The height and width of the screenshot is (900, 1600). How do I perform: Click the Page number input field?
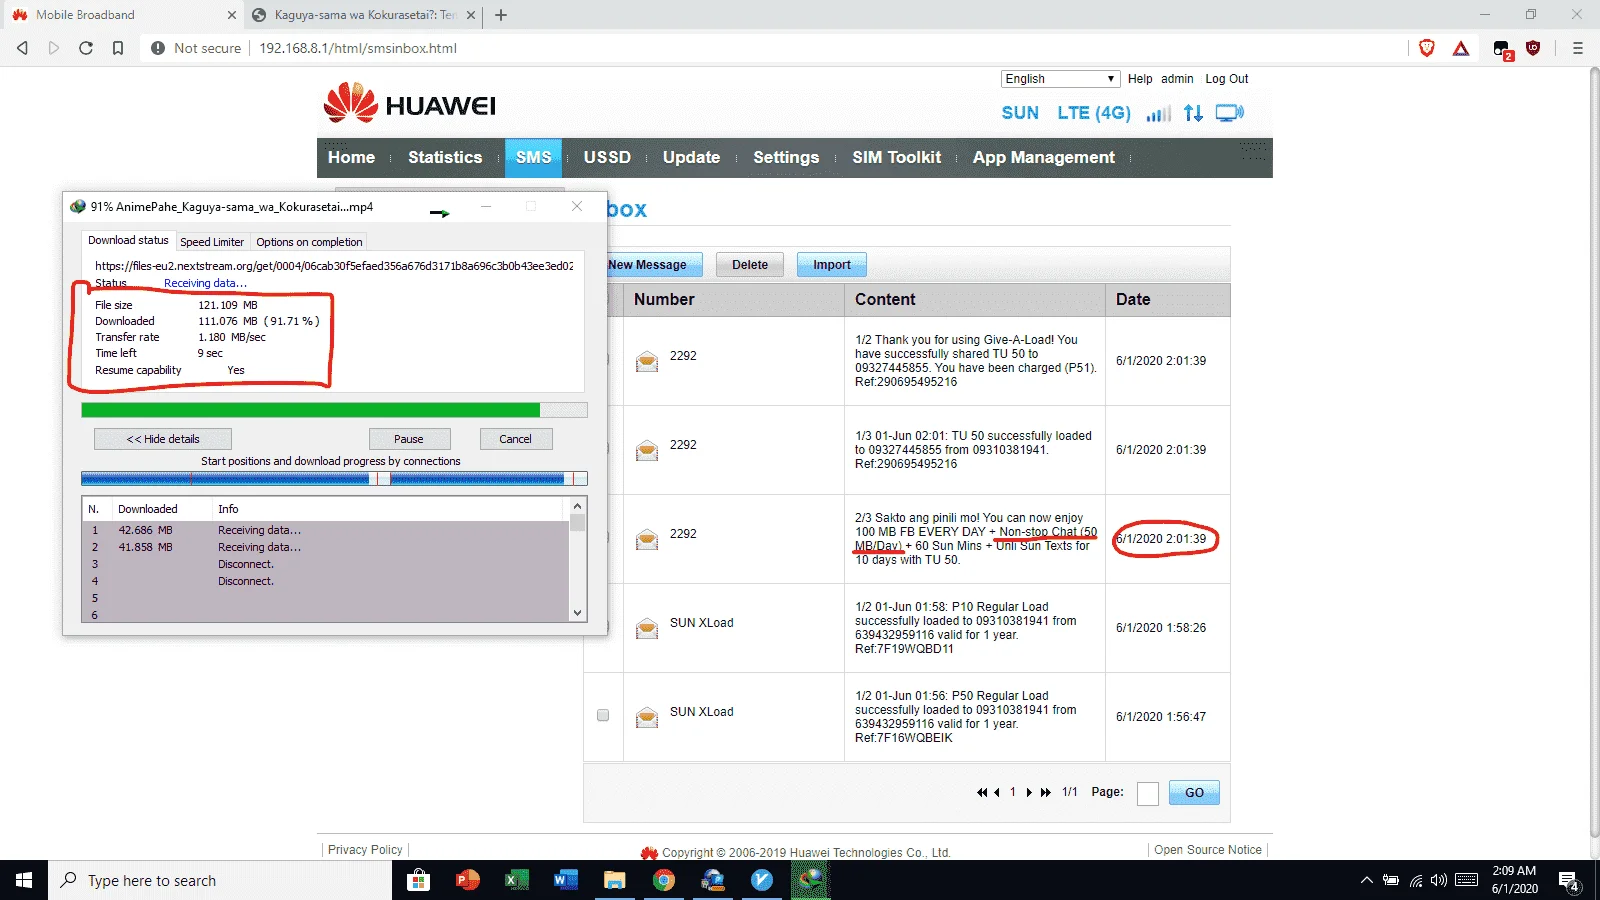click(x=1148, y=793)
